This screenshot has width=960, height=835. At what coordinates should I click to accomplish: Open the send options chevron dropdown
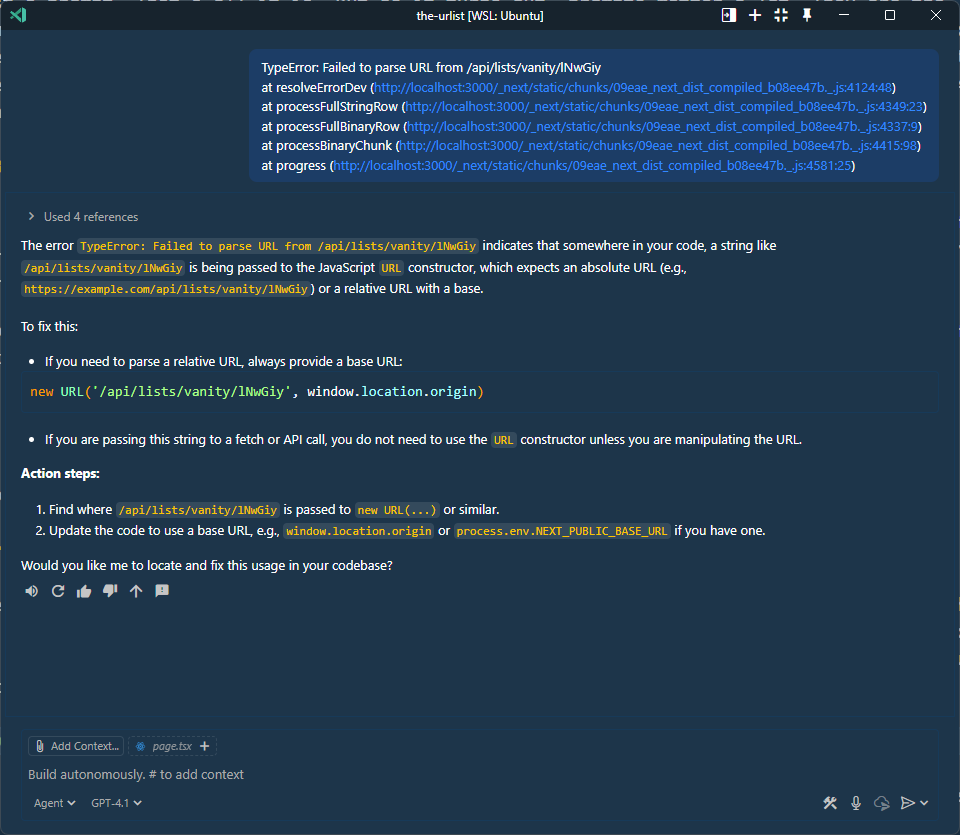[x=924, y=803]
